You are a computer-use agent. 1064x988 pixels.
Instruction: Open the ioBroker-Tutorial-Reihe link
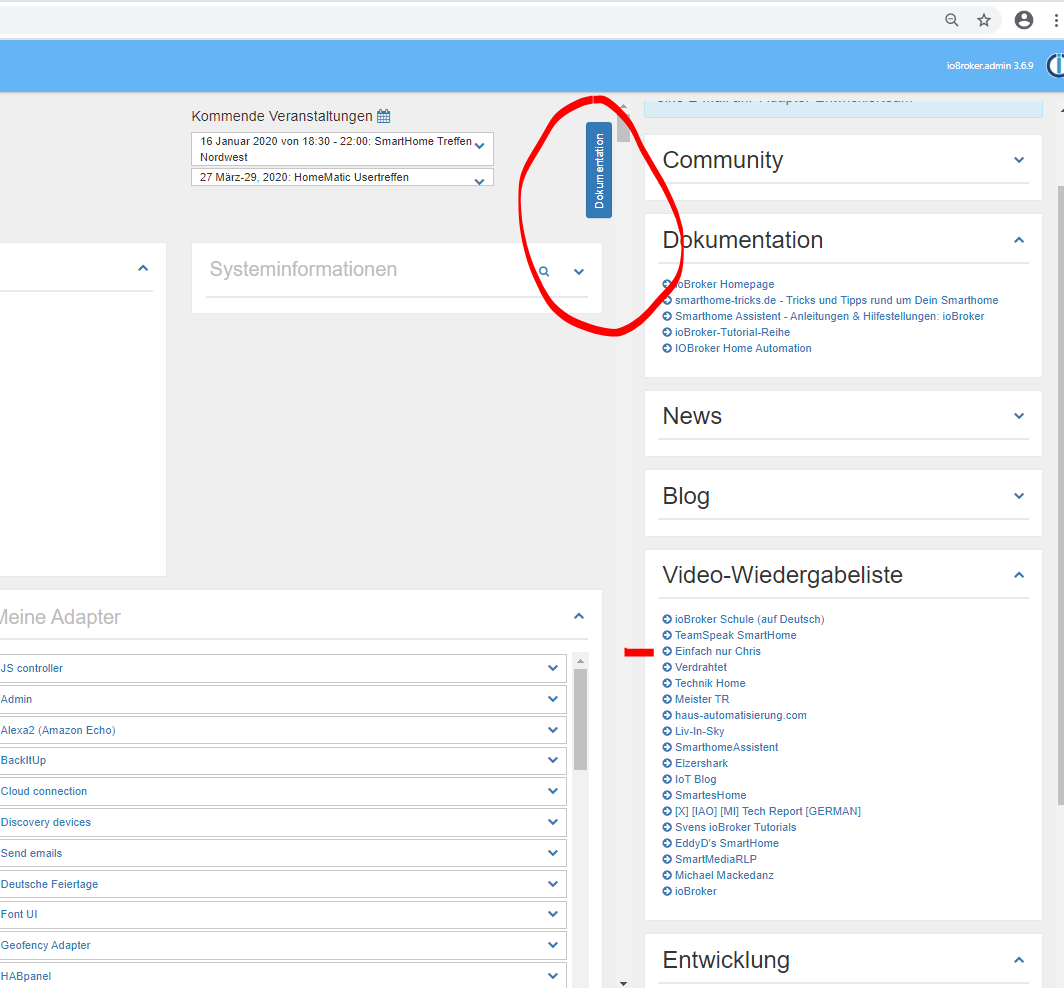point(732,332)
